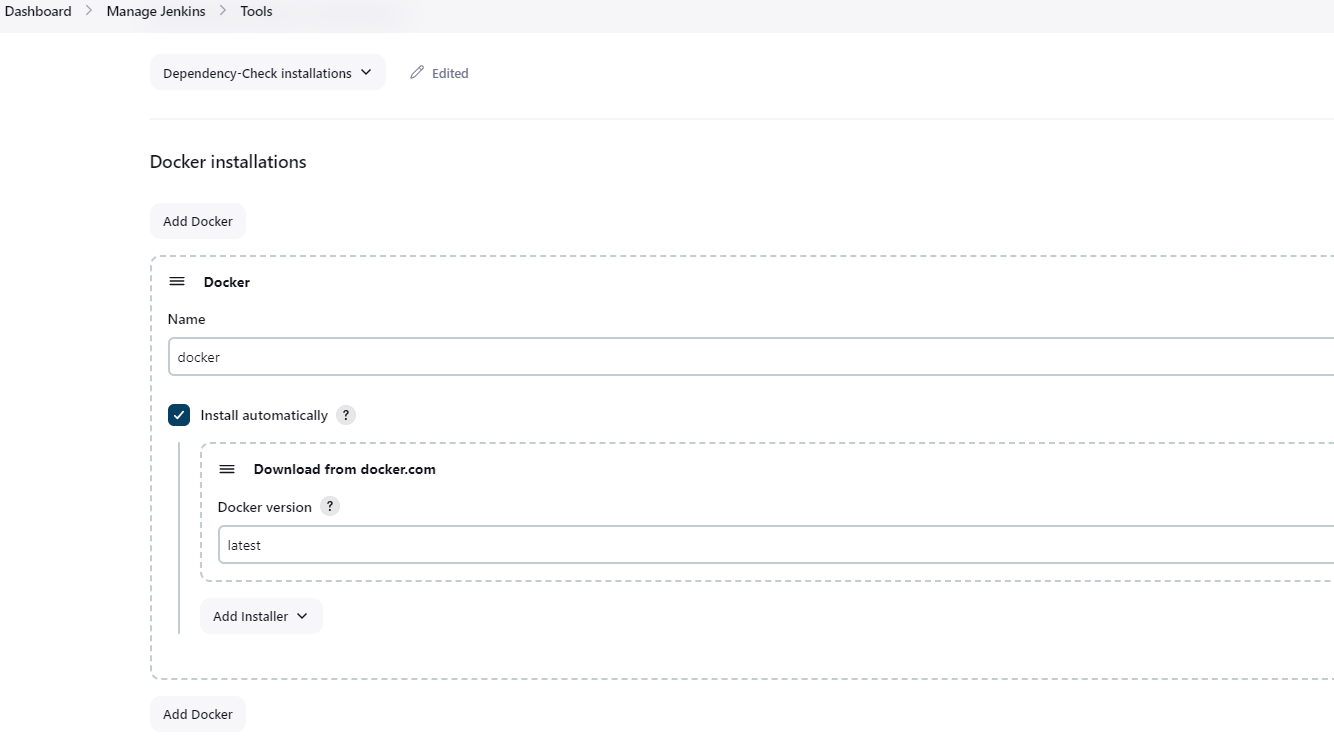Image resolution: width=1334 pixels, height=754 pixels.
Task: Click the pencil icon beside Edited
Action: [x=417, y=73]
